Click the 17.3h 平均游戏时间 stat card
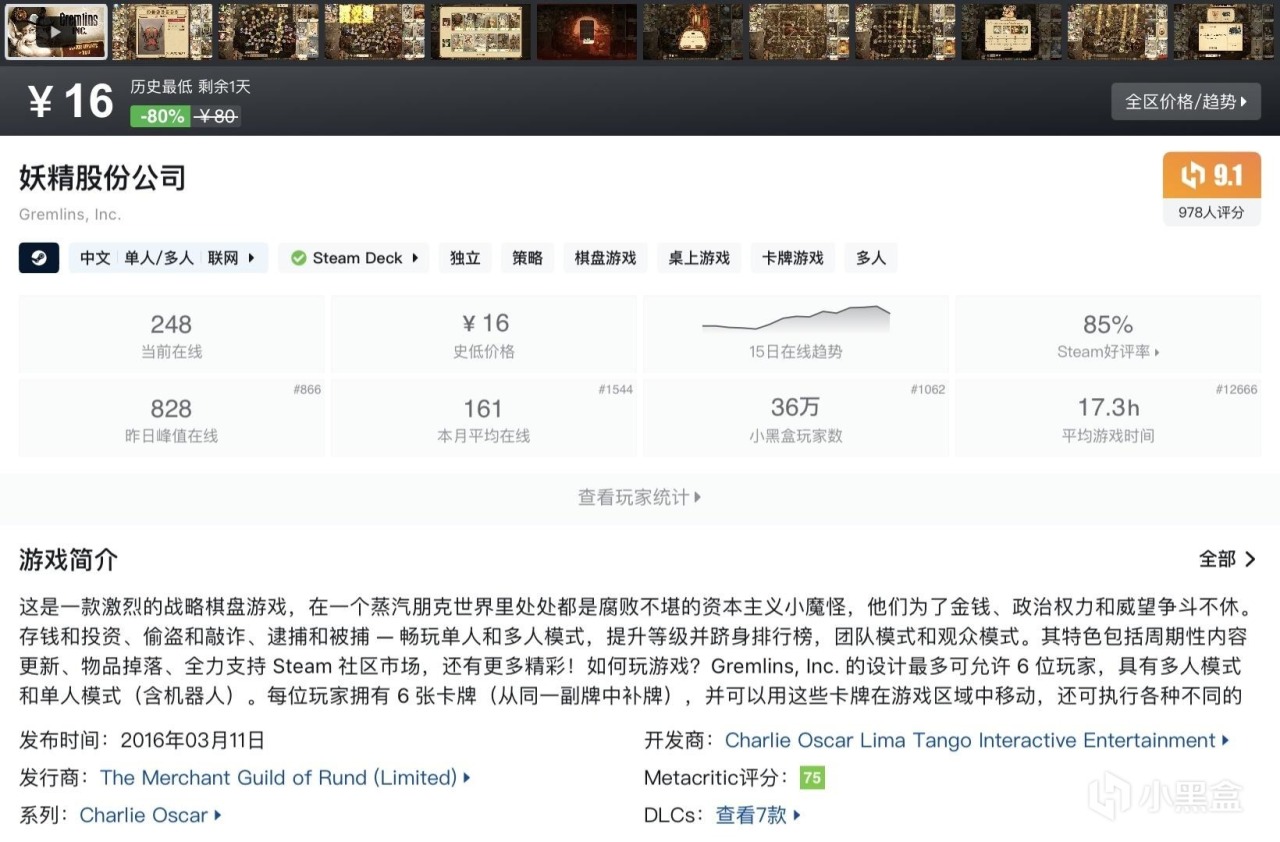 coord(1108,418)
